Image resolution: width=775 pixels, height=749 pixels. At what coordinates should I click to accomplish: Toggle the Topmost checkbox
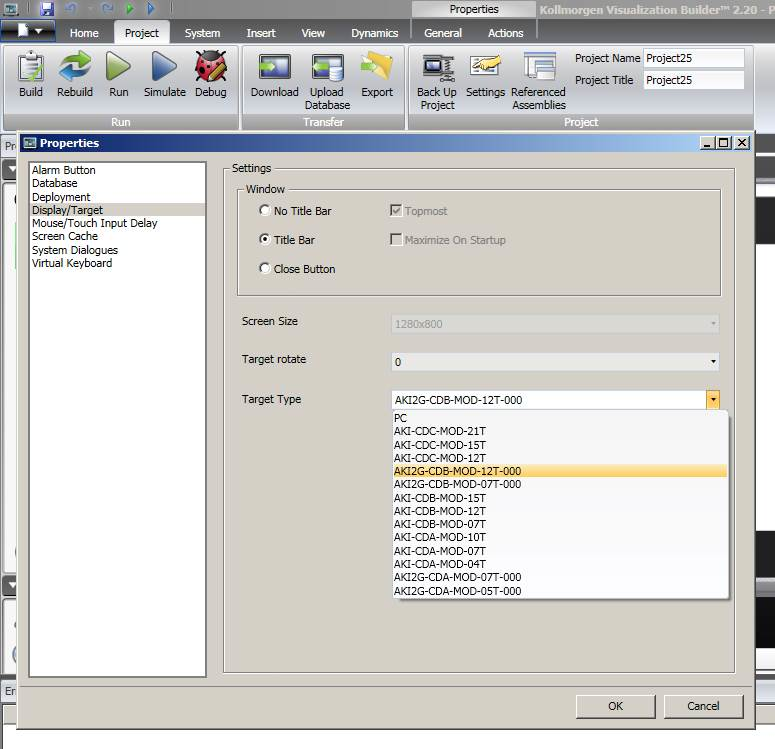396,211
